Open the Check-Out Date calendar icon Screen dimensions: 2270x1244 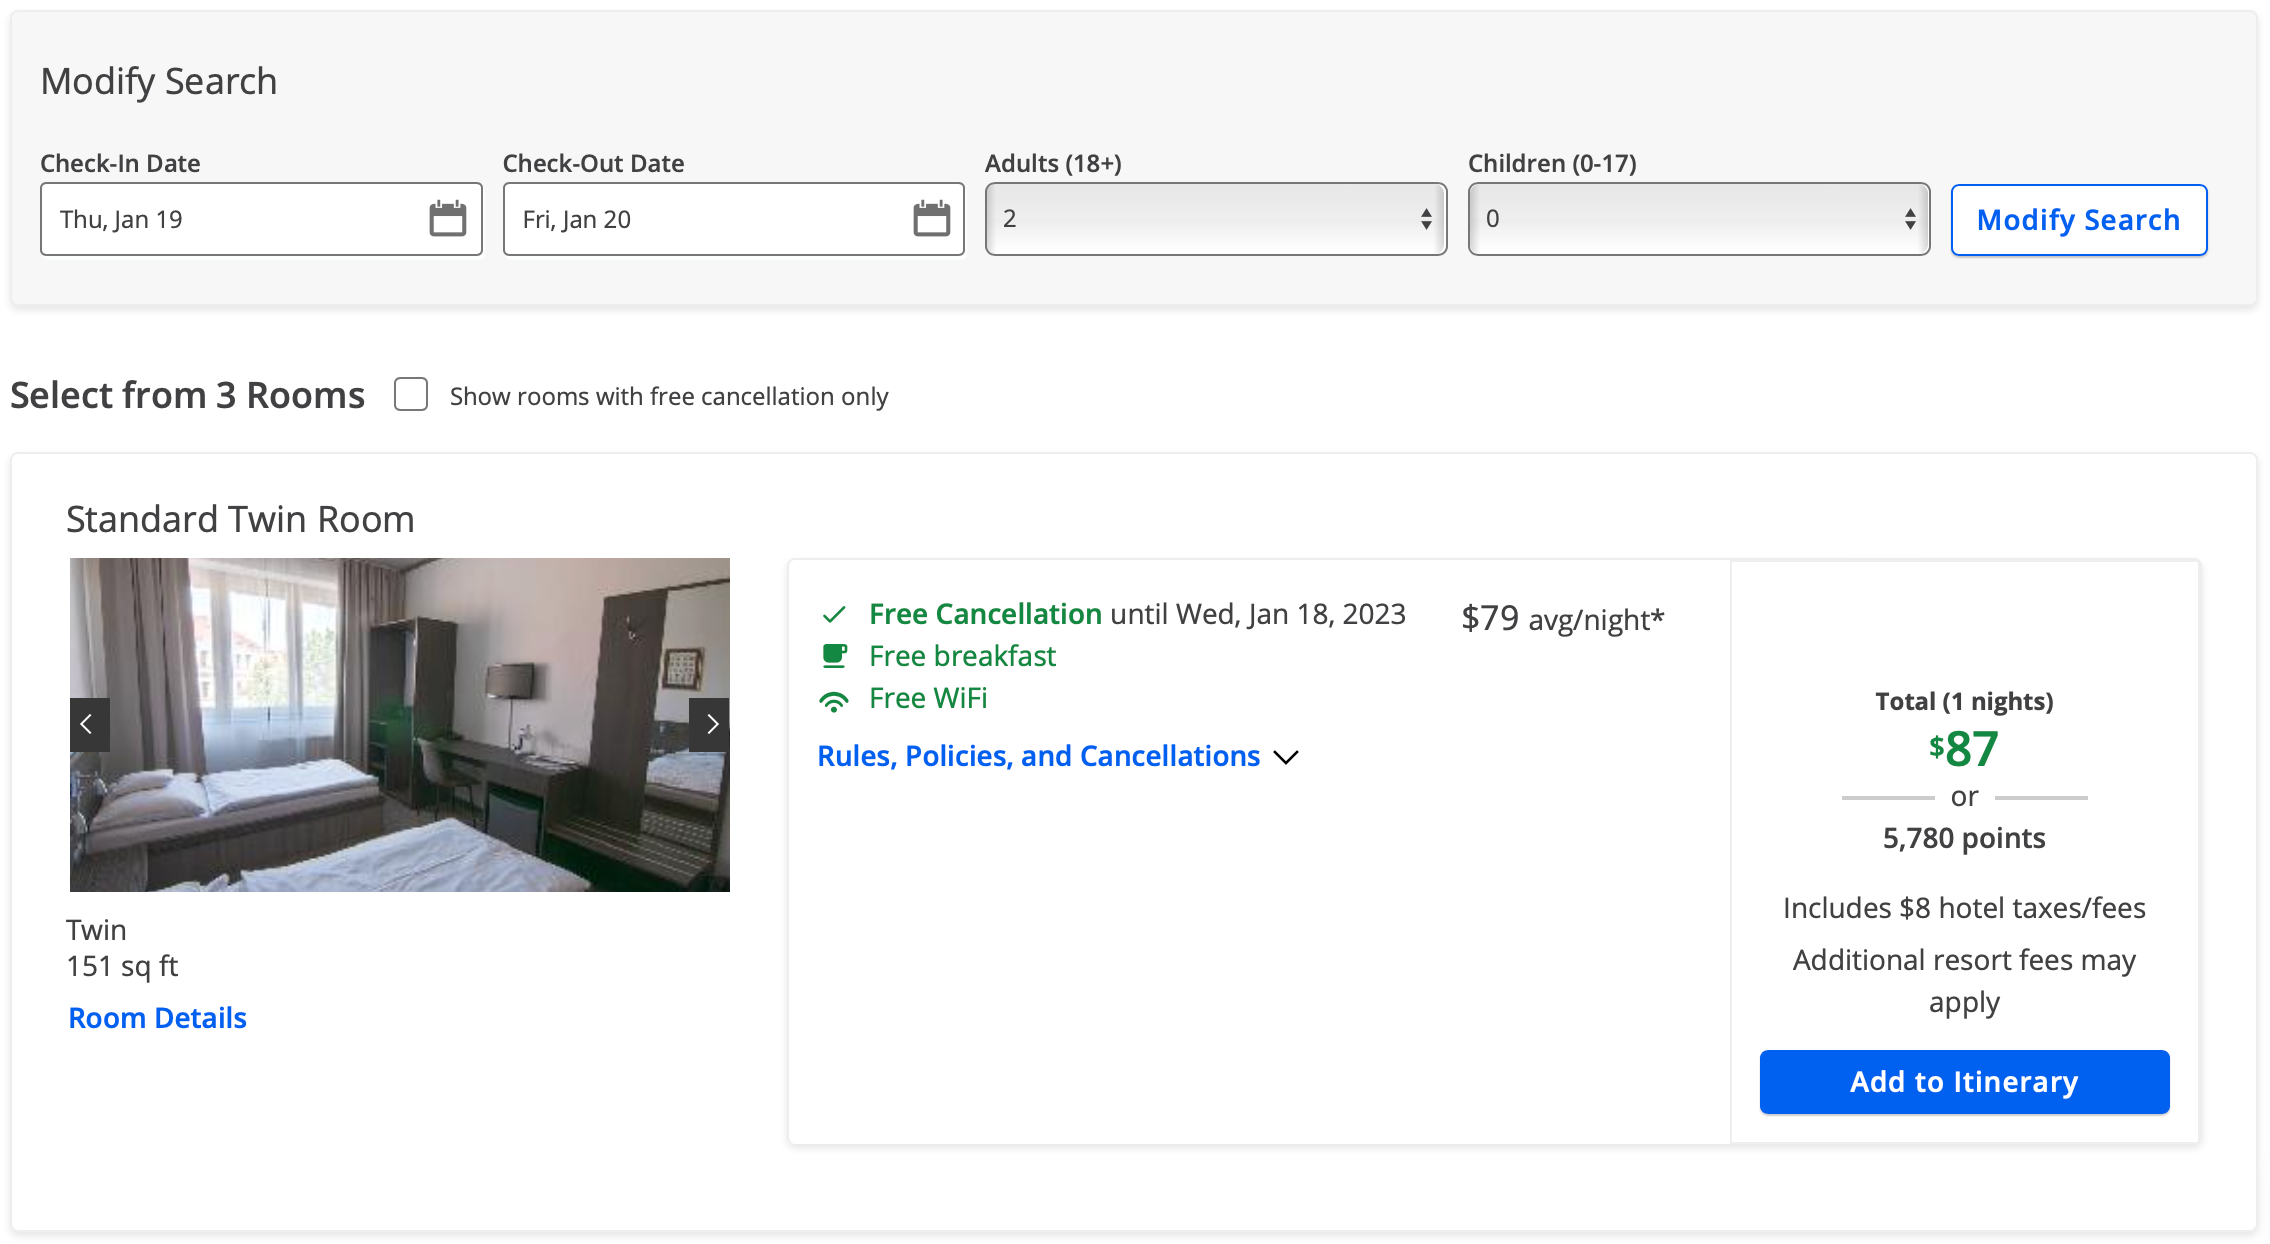[931, 219]
